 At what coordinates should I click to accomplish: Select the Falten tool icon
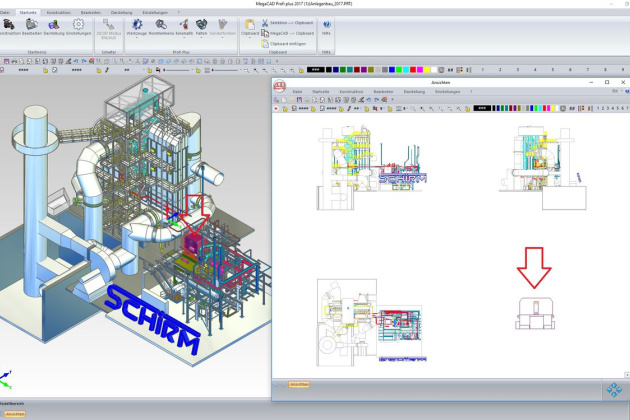(203, 25)
